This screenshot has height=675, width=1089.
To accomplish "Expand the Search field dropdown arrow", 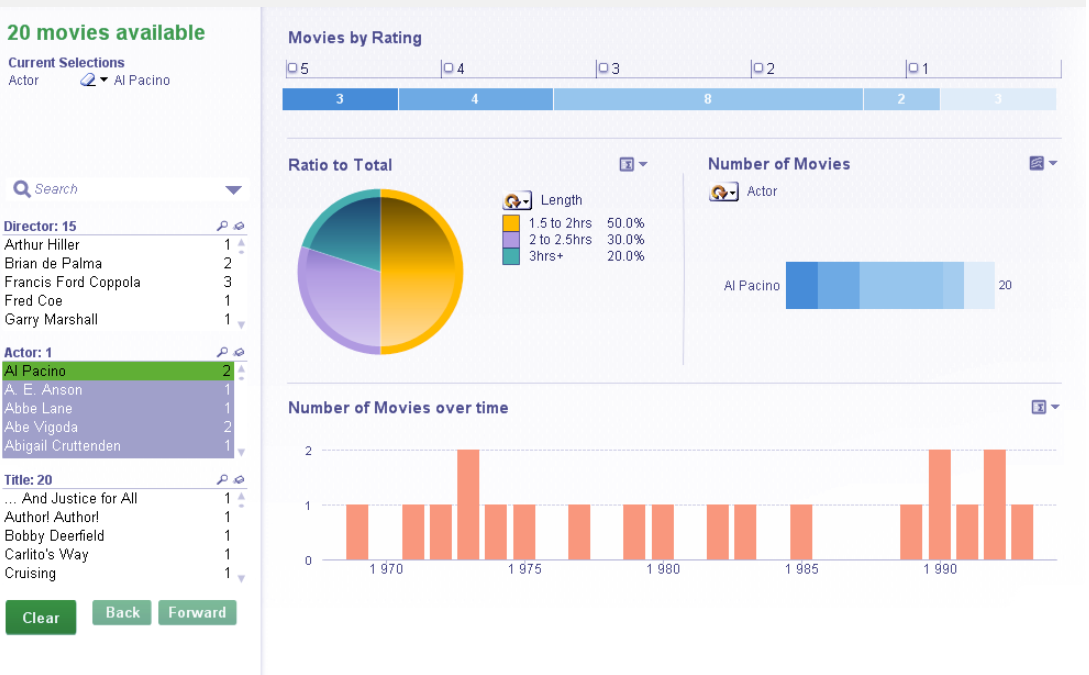I will point(233,188).
